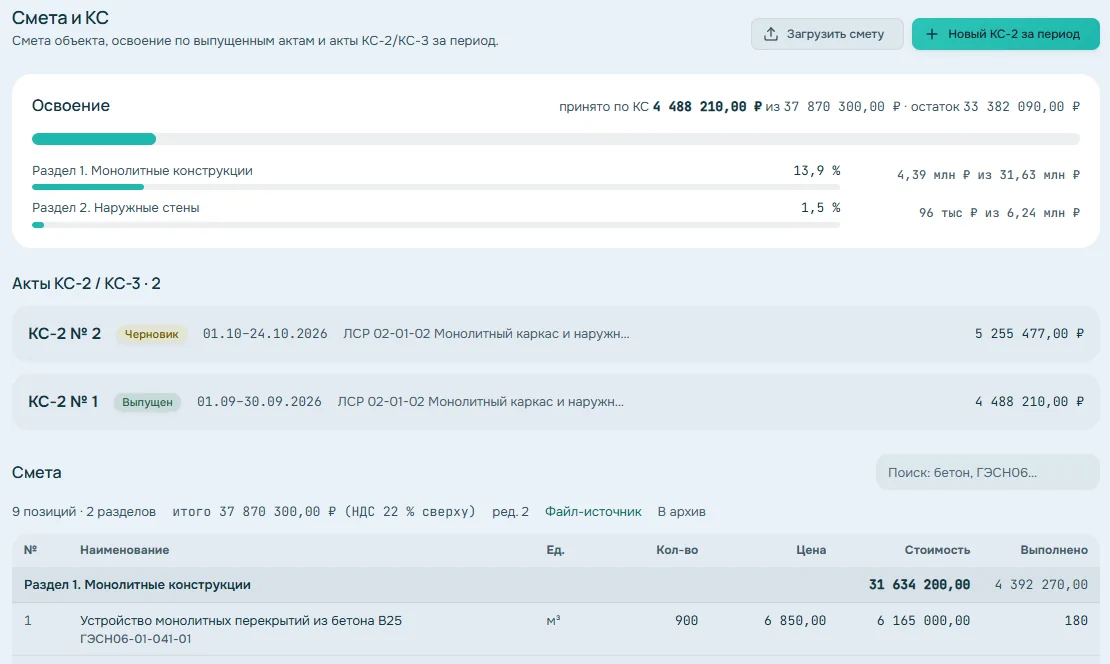Open the КС-2 № 1 issued act
The width and height of the screenshot is (1110, 664).
pyautogui.click(x=556, y=401)
